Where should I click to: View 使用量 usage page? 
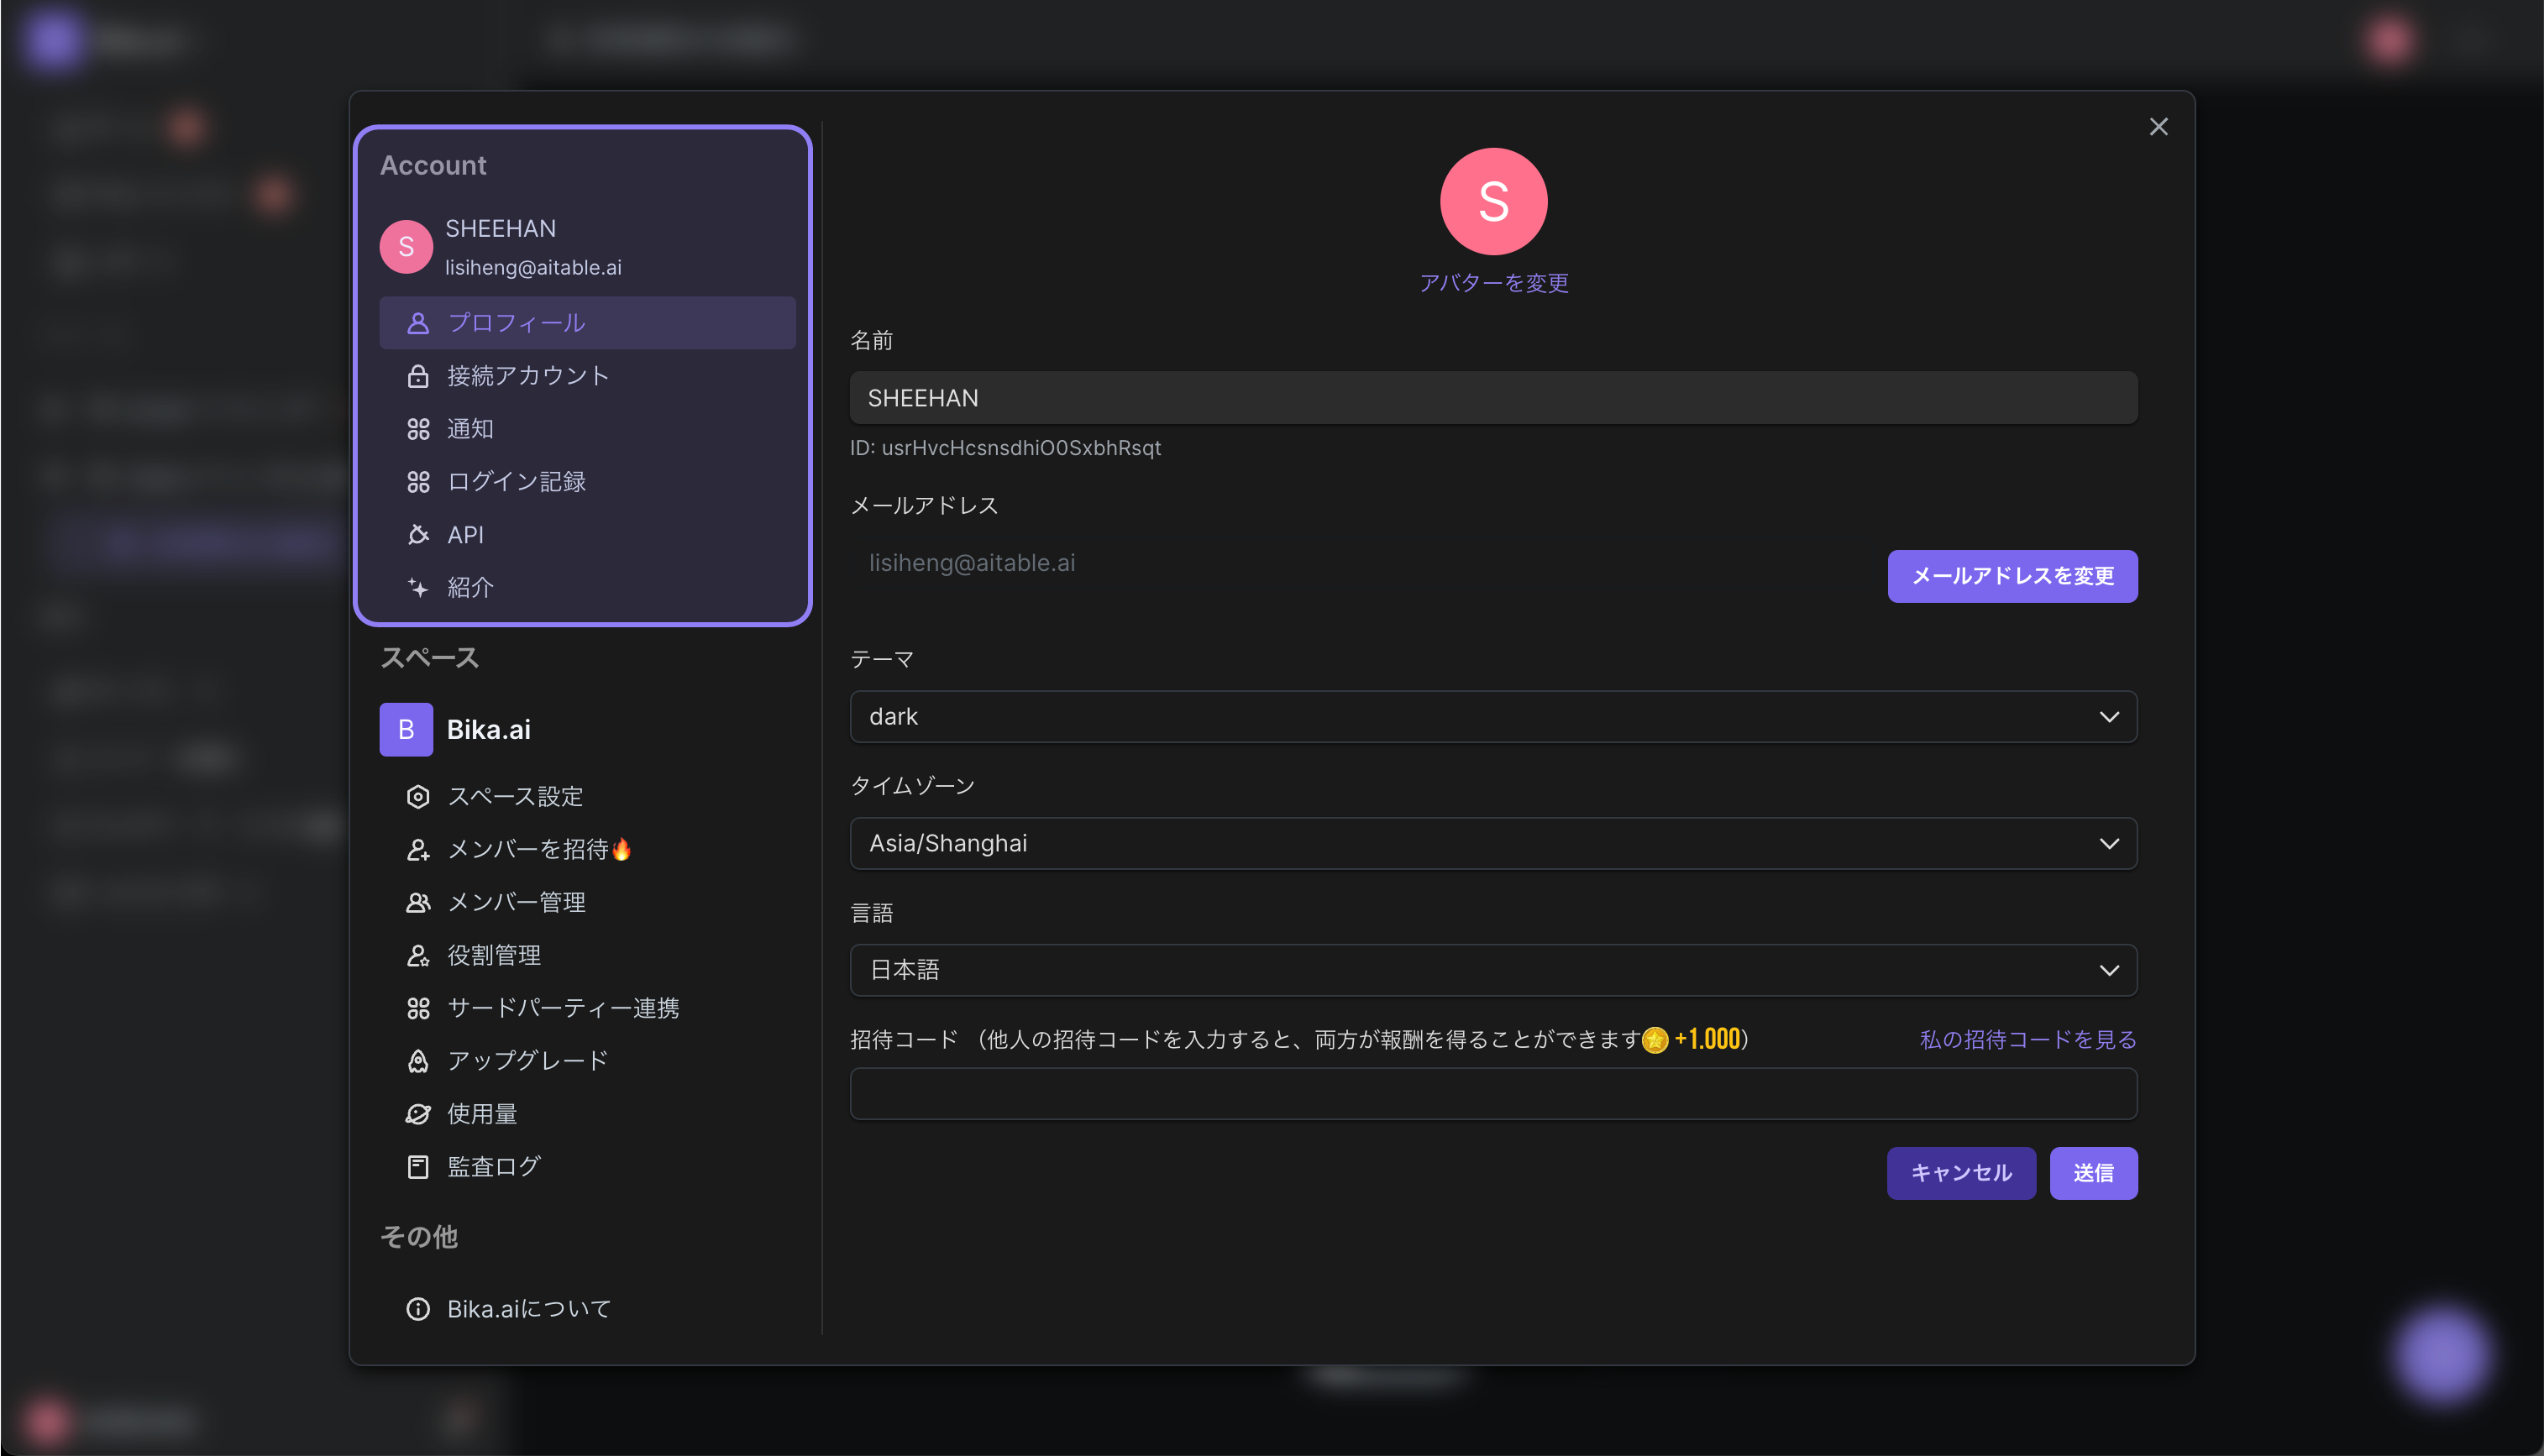pyautogui.click(x=587, y=1114)
